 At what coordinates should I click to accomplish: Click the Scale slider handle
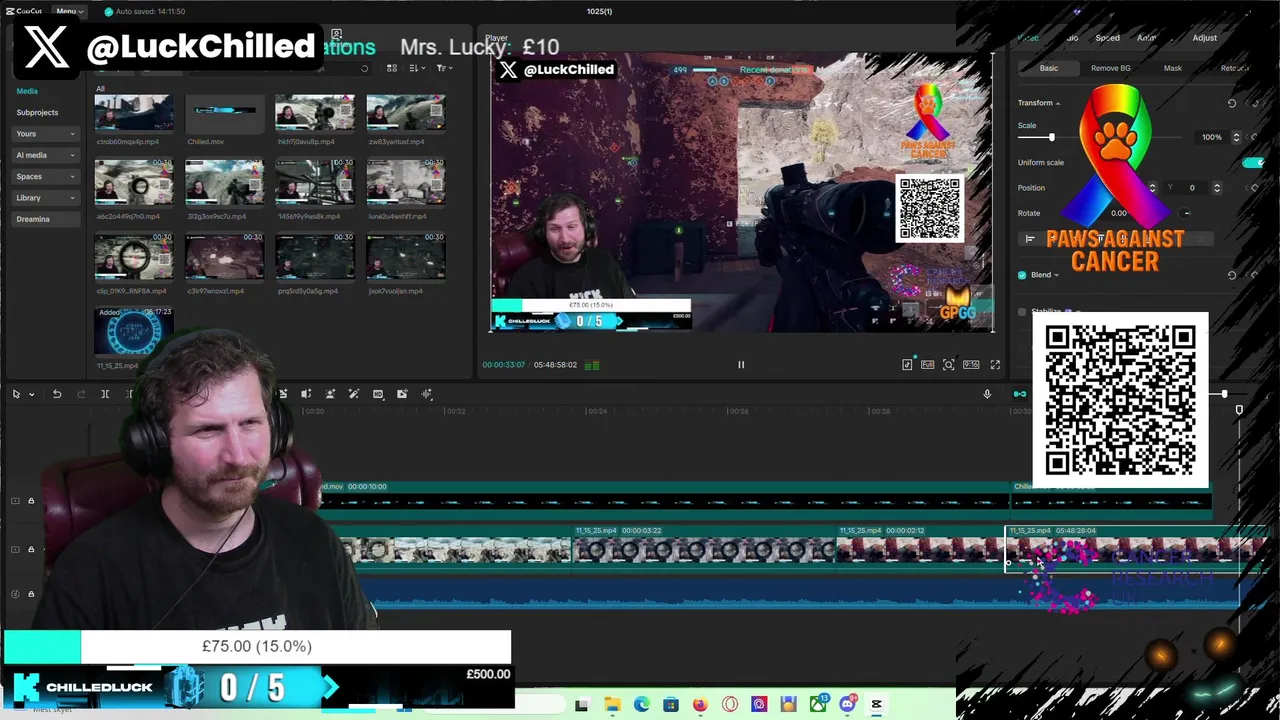1051,137
